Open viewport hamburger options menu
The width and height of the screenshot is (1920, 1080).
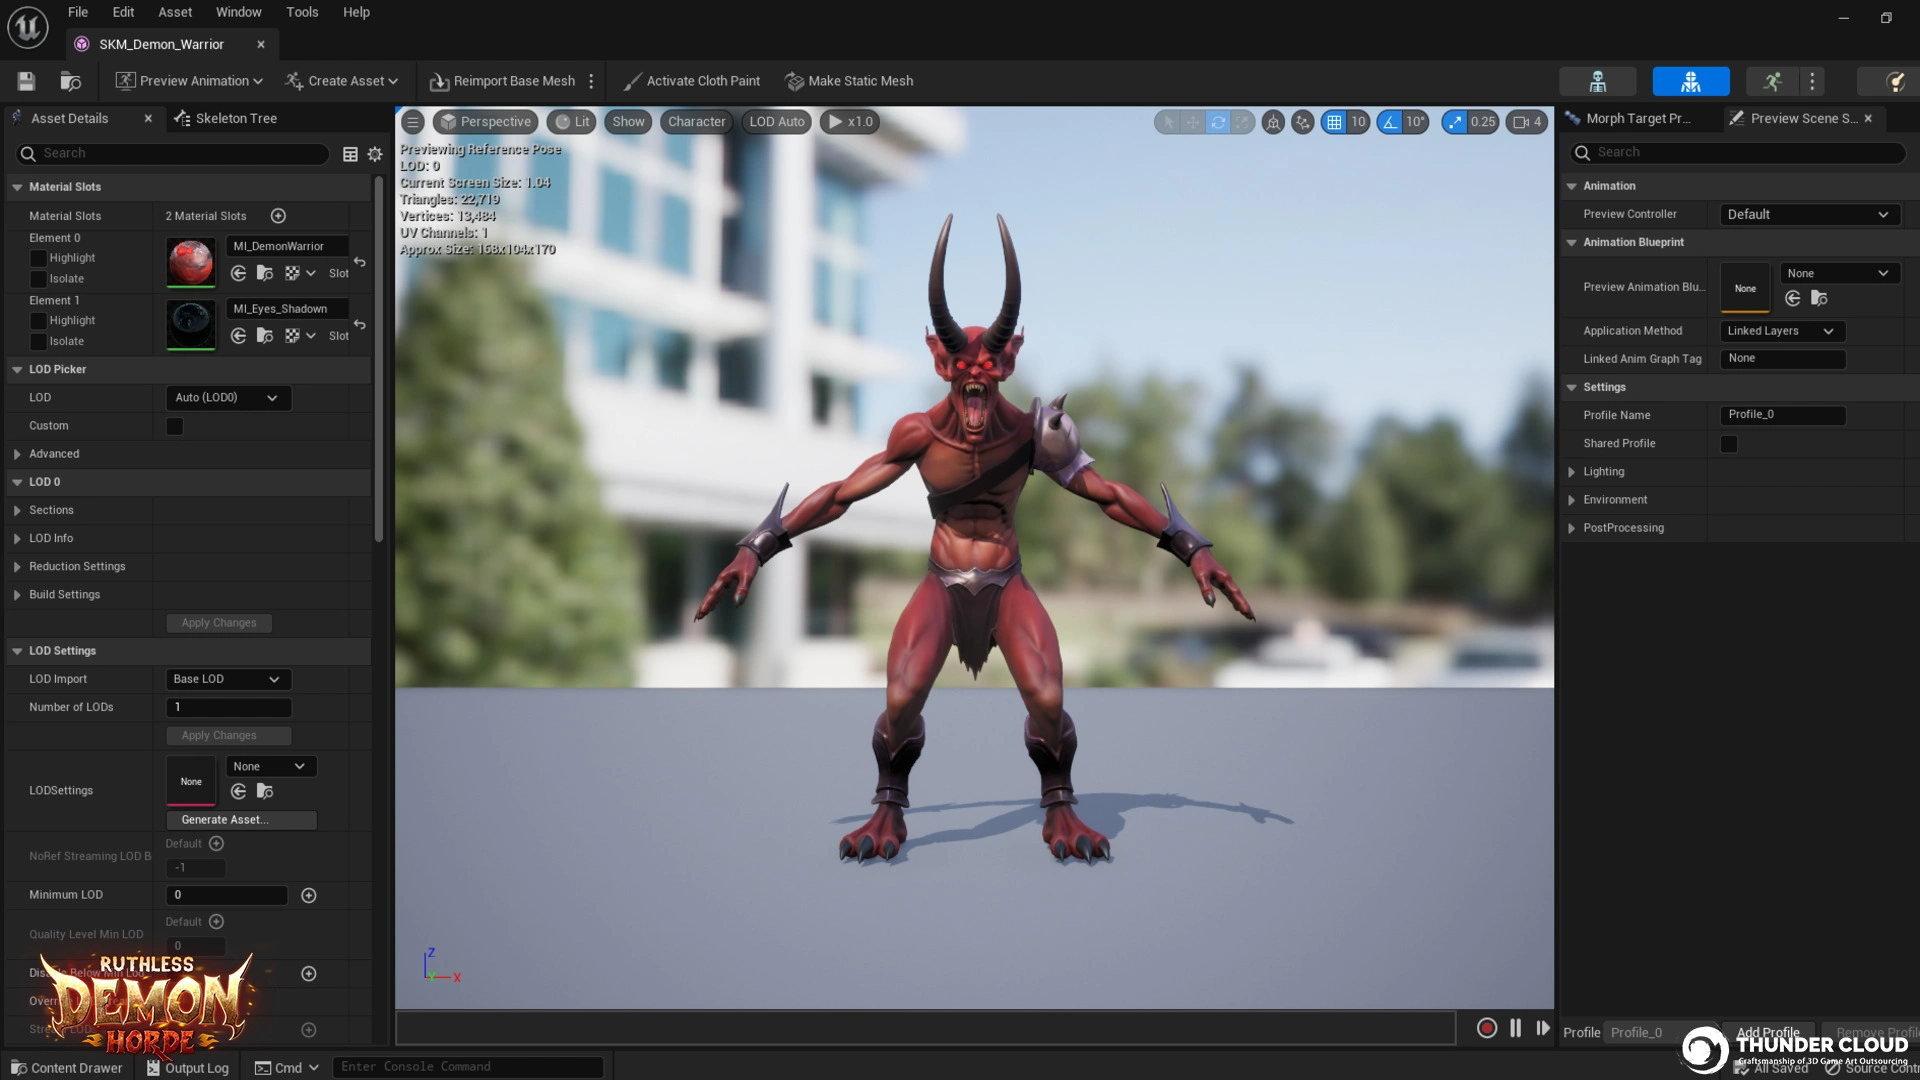pyautogui.click(x=412, y=122)
